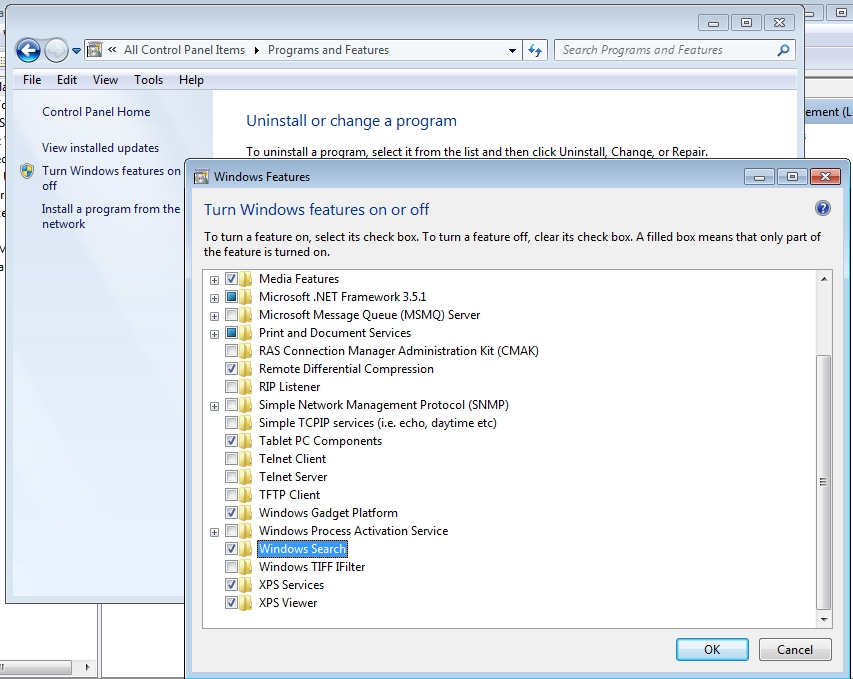Expand Print and Document Services node
853x679 pixels.
click(x=214, y=334)
